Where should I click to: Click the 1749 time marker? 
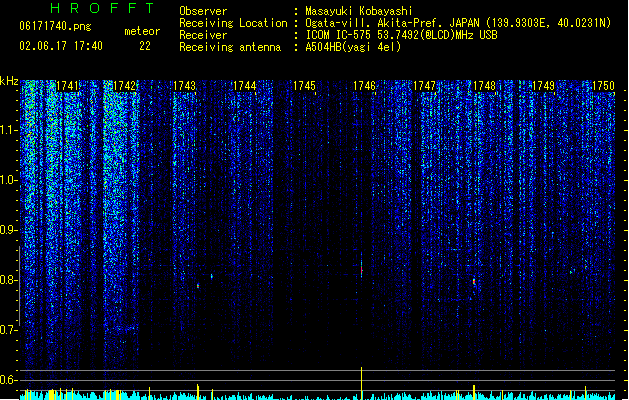(x=543, y=86)
